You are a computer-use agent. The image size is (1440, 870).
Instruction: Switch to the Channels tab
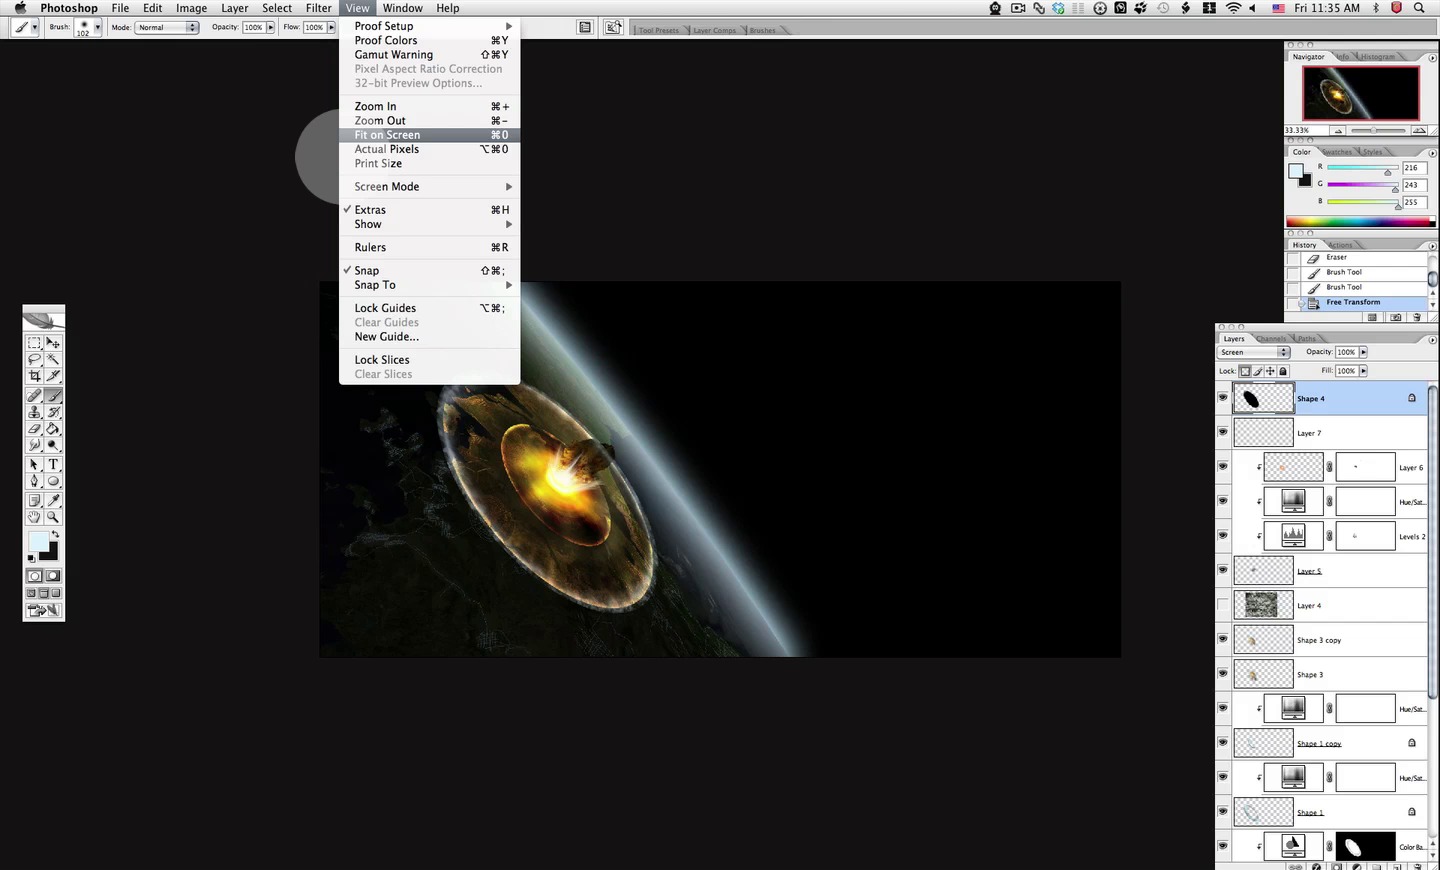click(1272, 339)
